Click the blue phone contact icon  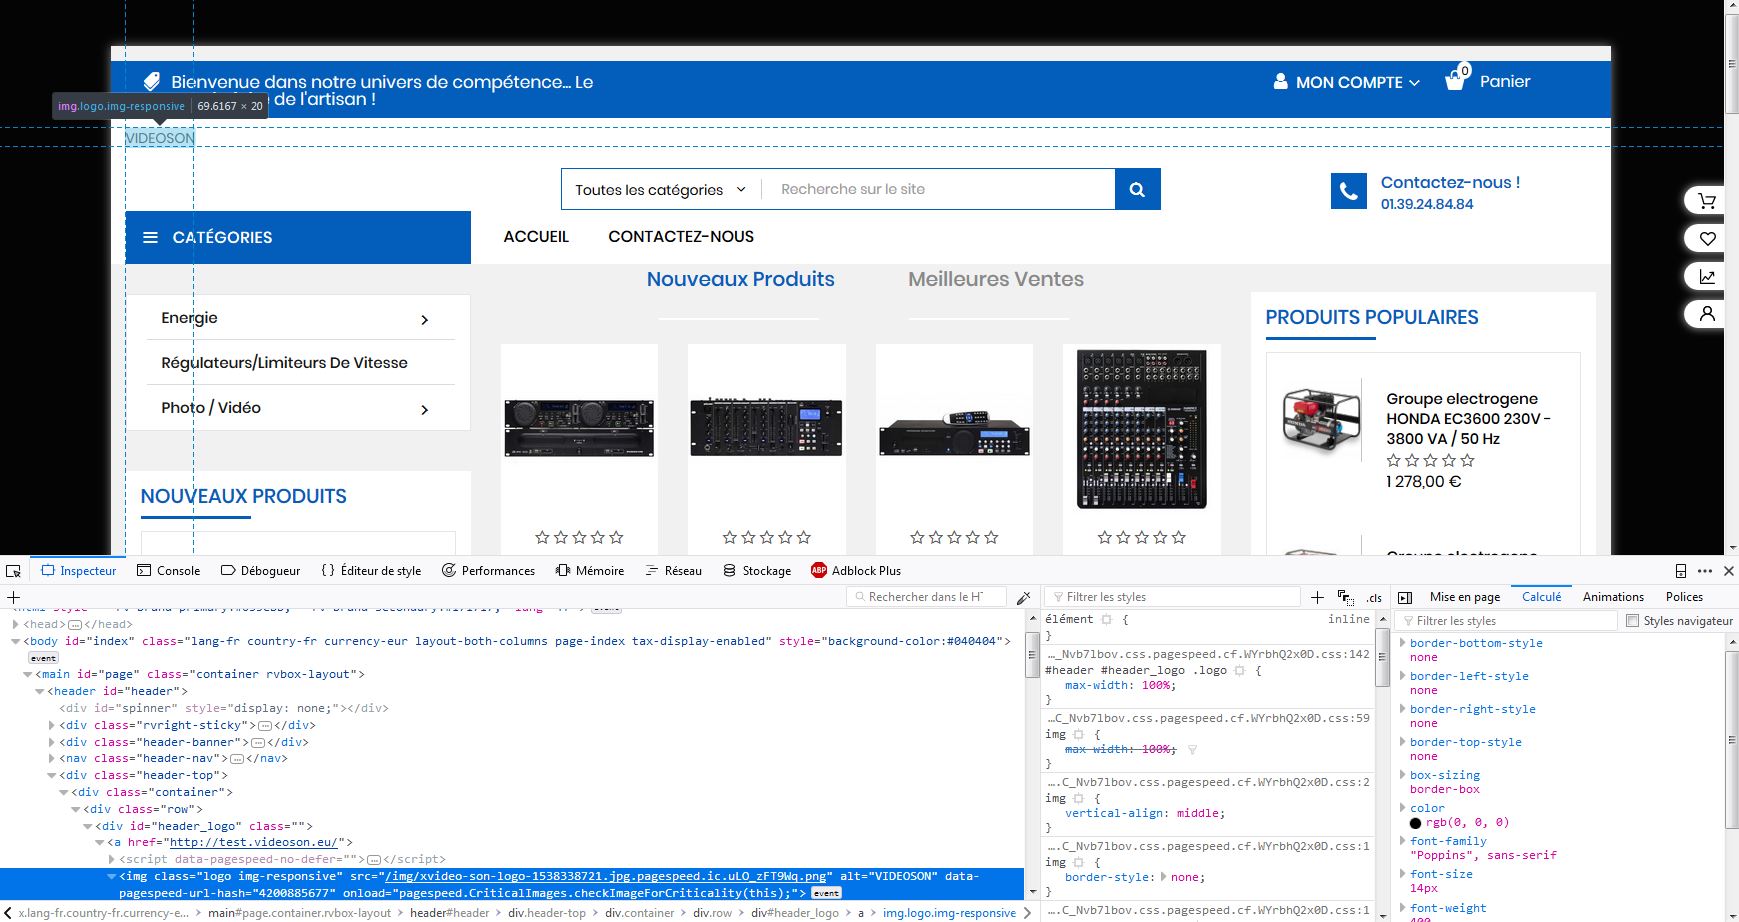pyautogui.click(x=1348, y=191)
